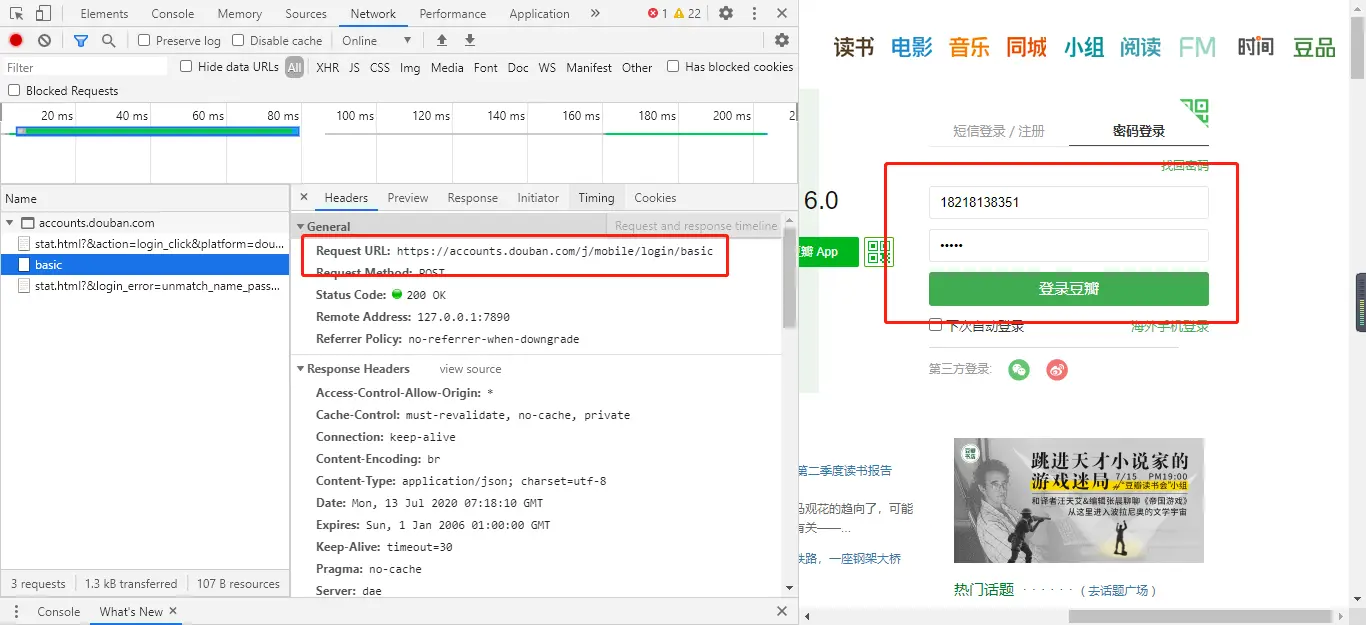Toggle the network filter funnel icon
Screen dimensions: 1366x625
coord(81,40)
